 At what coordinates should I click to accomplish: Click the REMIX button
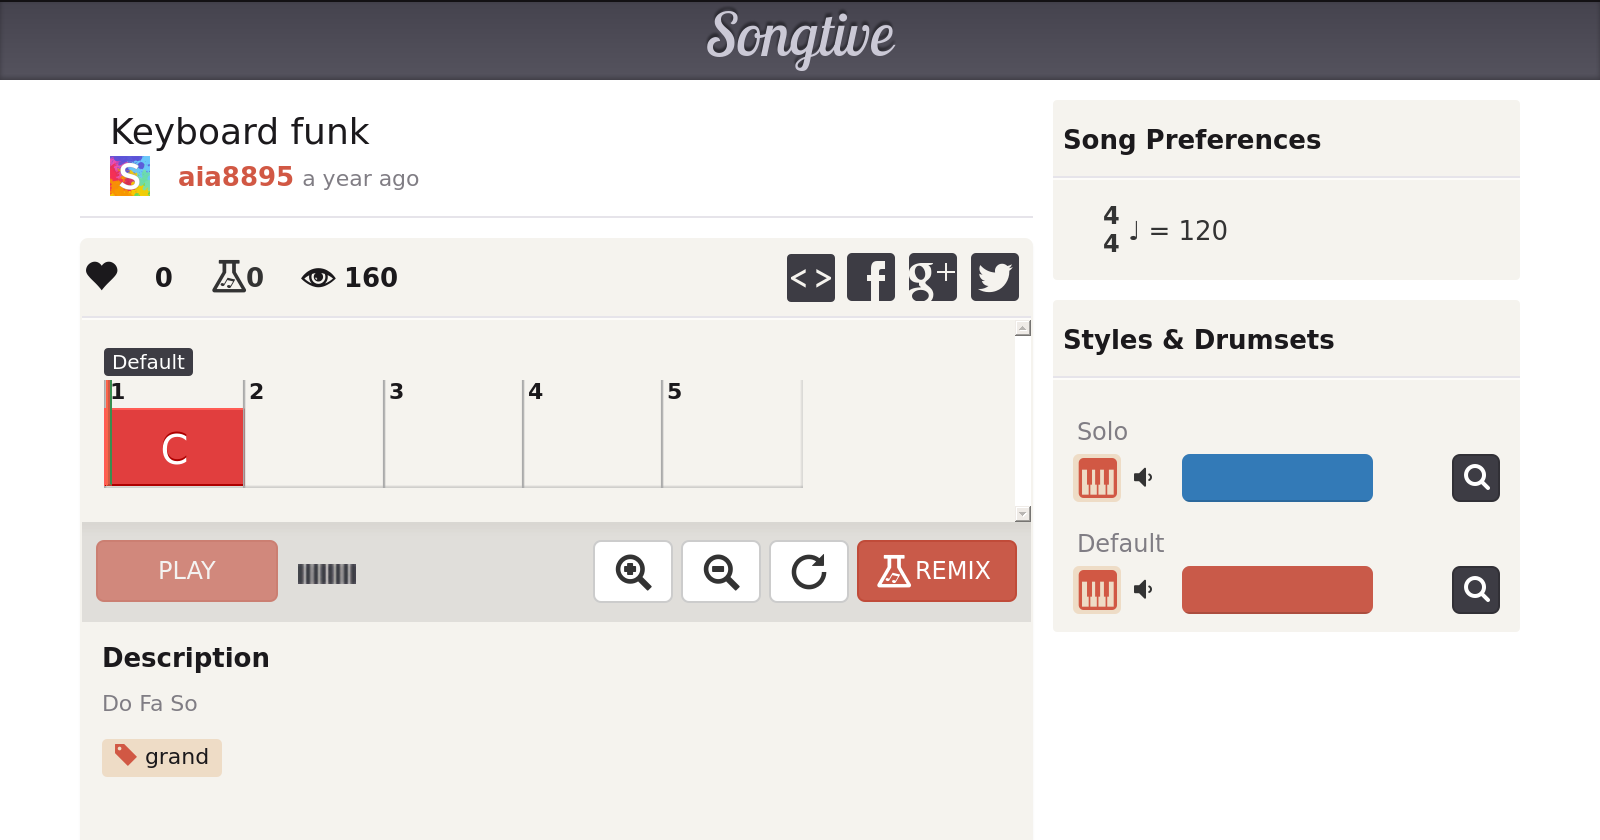coord(936,571)
